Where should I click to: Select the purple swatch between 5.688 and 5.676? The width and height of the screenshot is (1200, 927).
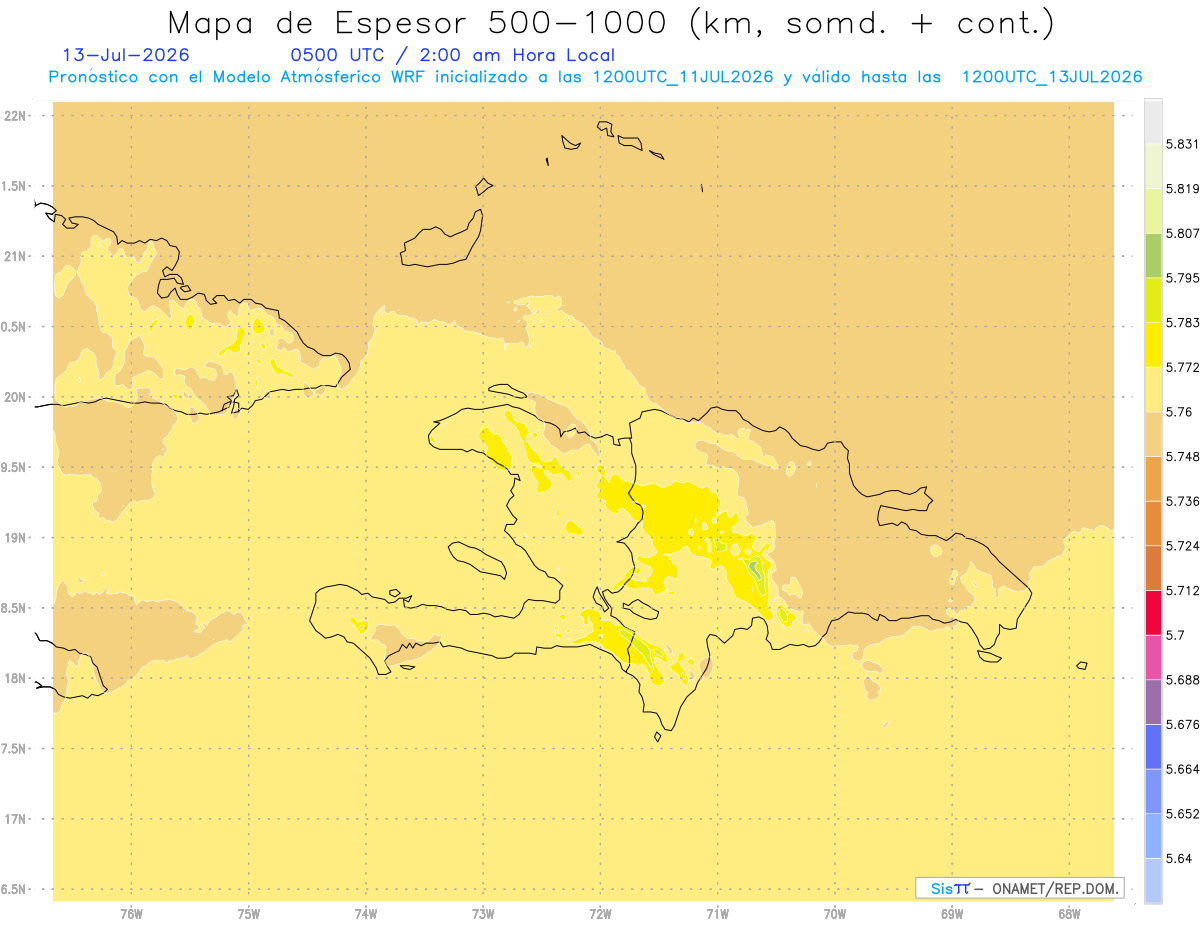[x=1153, y=702]
